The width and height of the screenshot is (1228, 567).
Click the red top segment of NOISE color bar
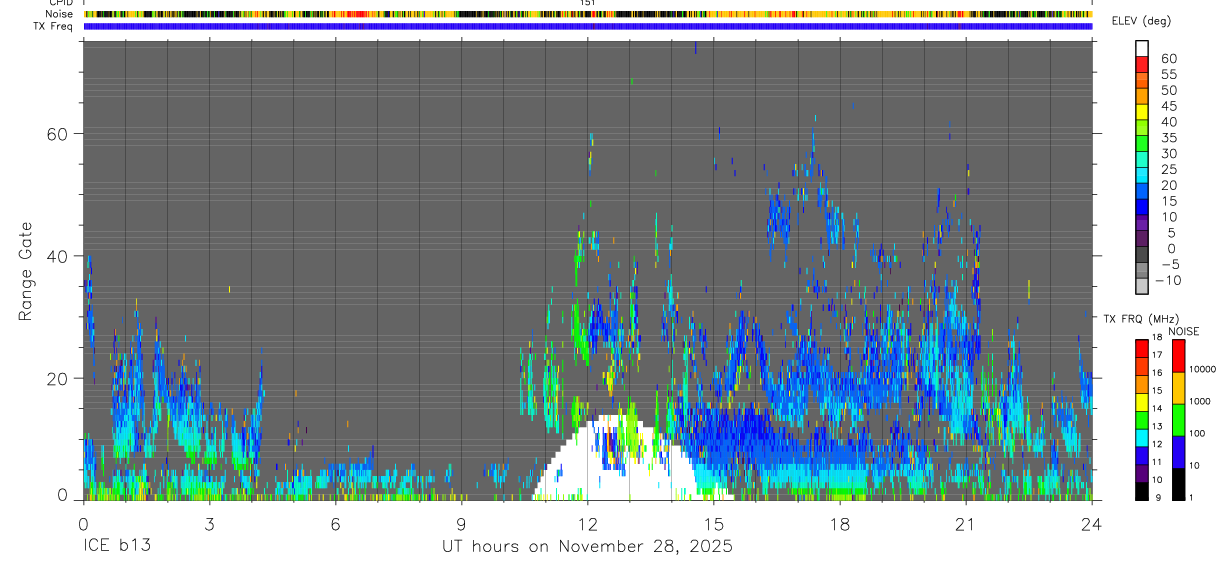click(x=1178, y=355)
